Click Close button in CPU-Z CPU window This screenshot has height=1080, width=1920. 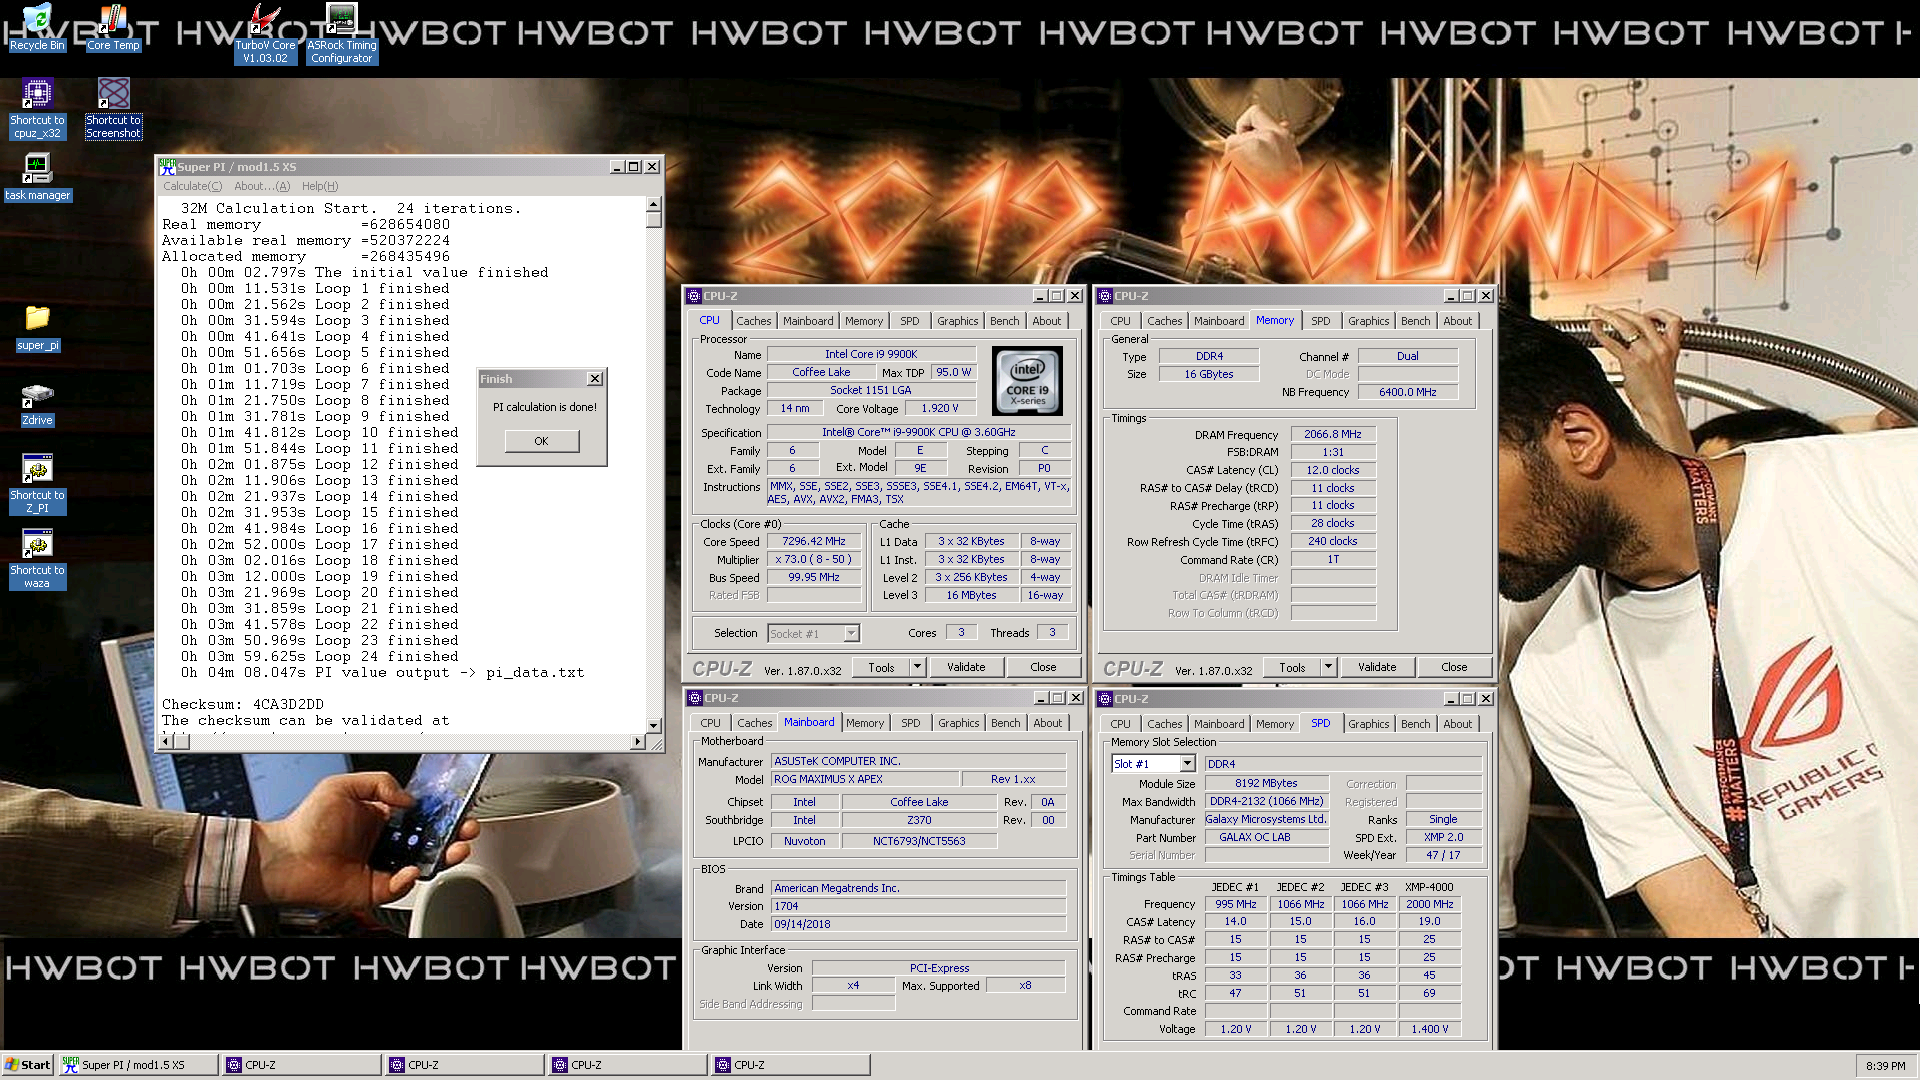[x=1043, y=667]
